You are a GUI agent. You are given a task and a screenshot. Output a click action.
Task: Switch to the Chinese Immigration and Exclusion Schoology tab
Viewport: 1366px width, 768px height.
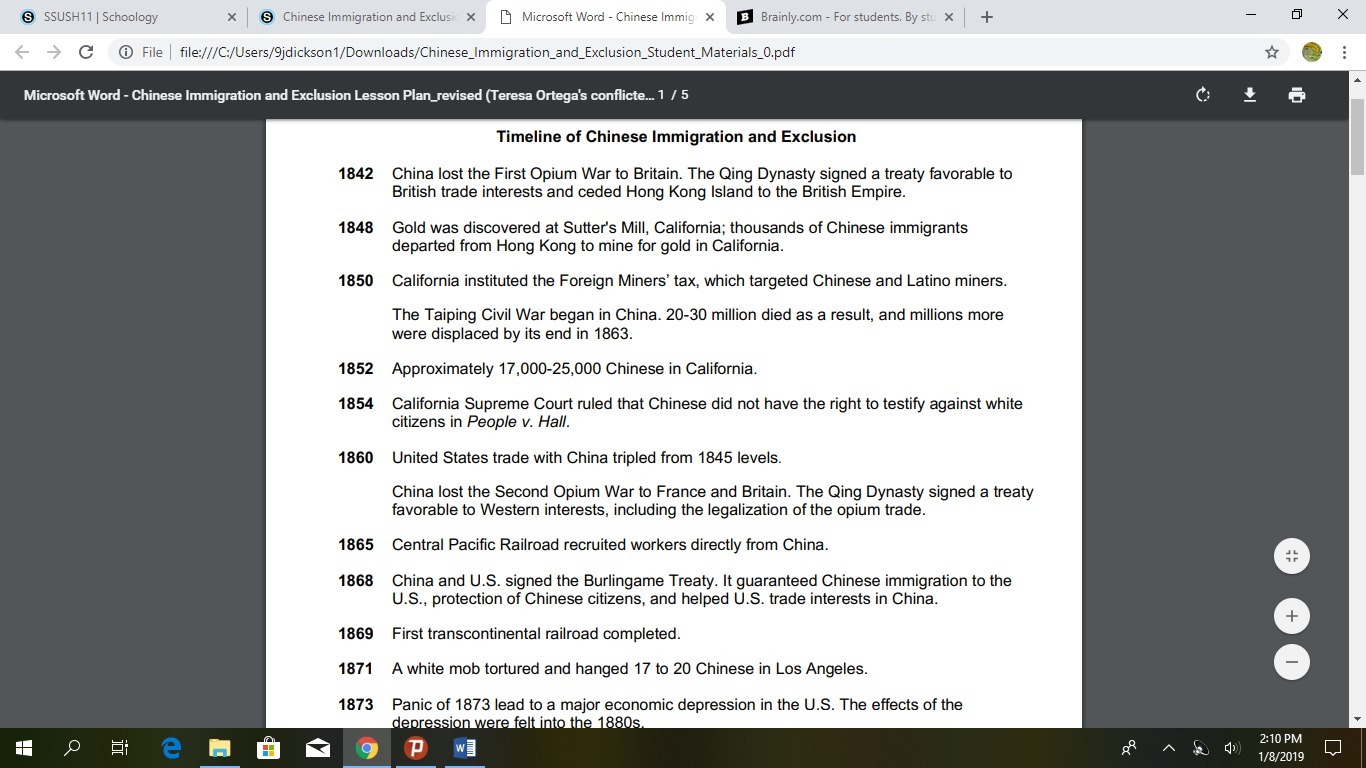pos(366,17)
